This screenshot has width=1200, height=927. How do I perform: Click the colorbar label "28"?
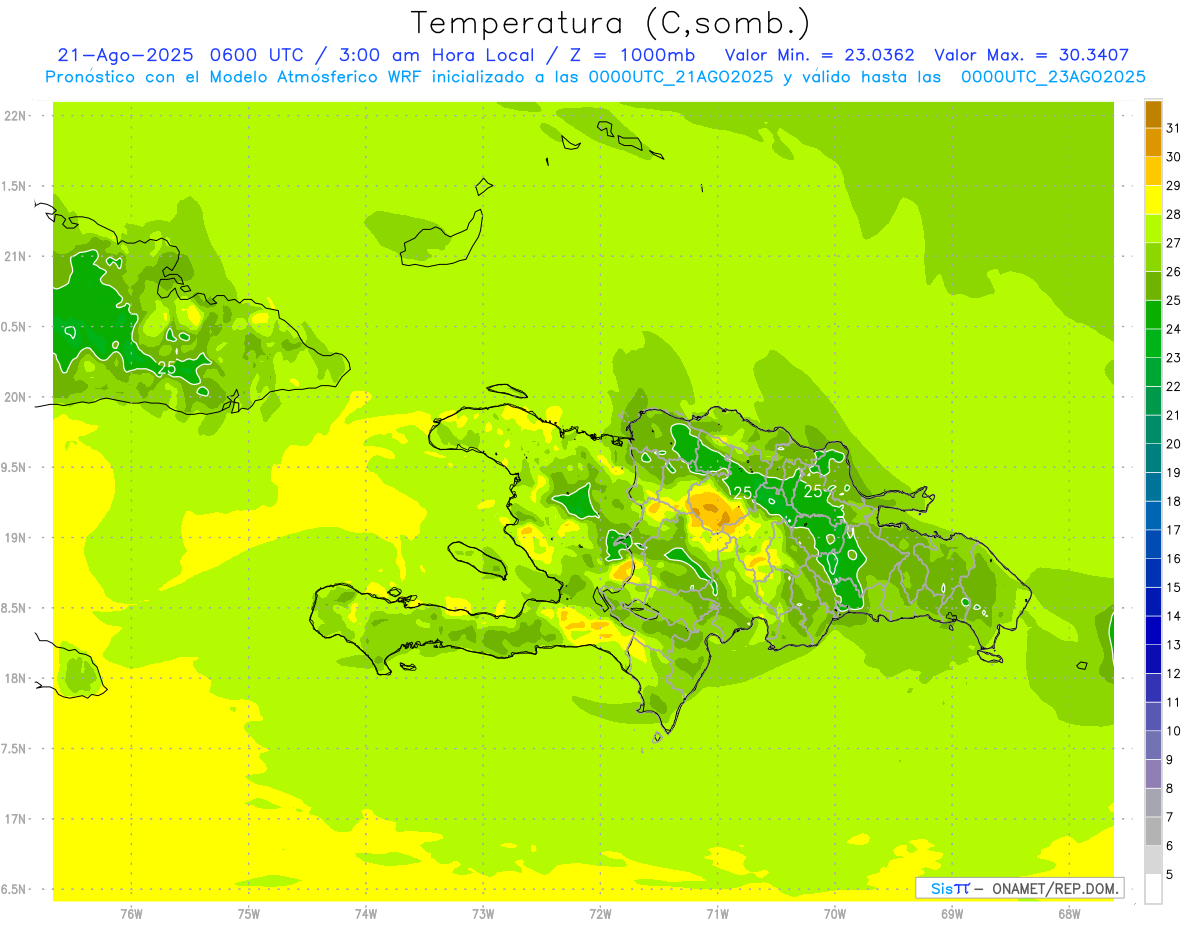(1173, 214)
